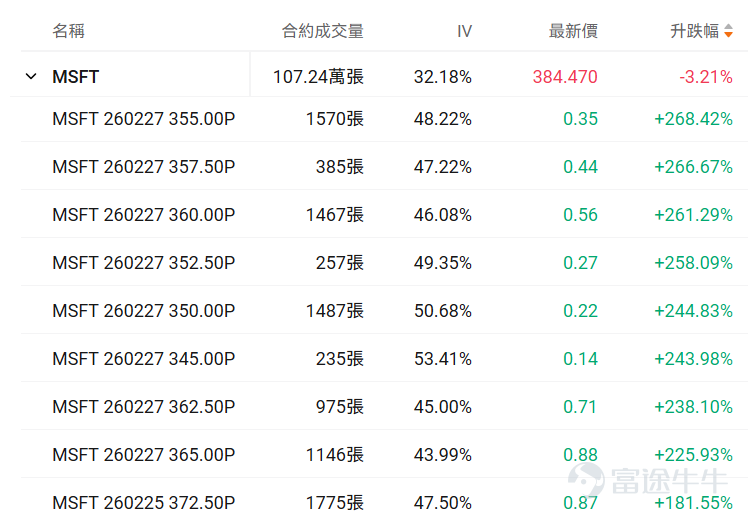Open option MSFT 260227 365.00P

coord(144,455)
